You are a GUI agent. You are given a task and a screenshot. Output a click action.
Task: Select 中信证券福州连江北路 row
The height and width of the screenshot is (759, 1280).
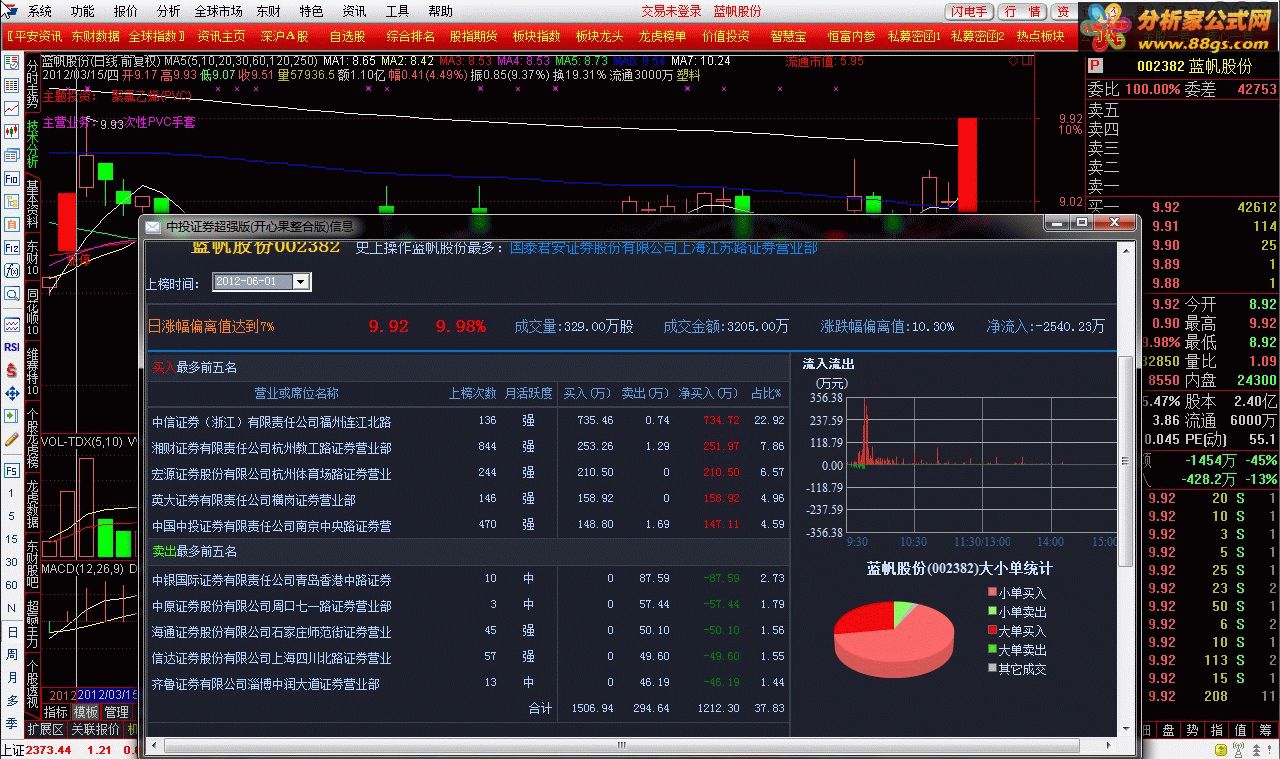pyautogui.click(x=468, y=421)
